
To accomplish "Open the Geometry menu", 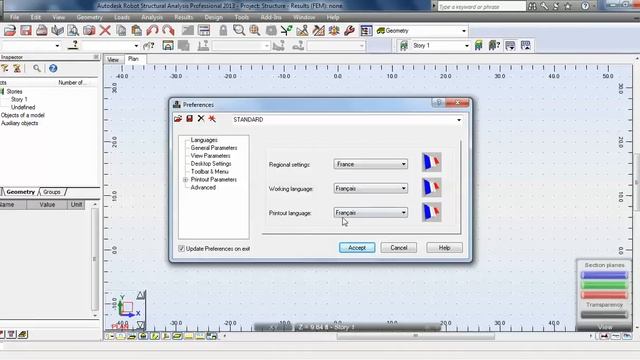I will pyautogui.click(x=89, y=17).
